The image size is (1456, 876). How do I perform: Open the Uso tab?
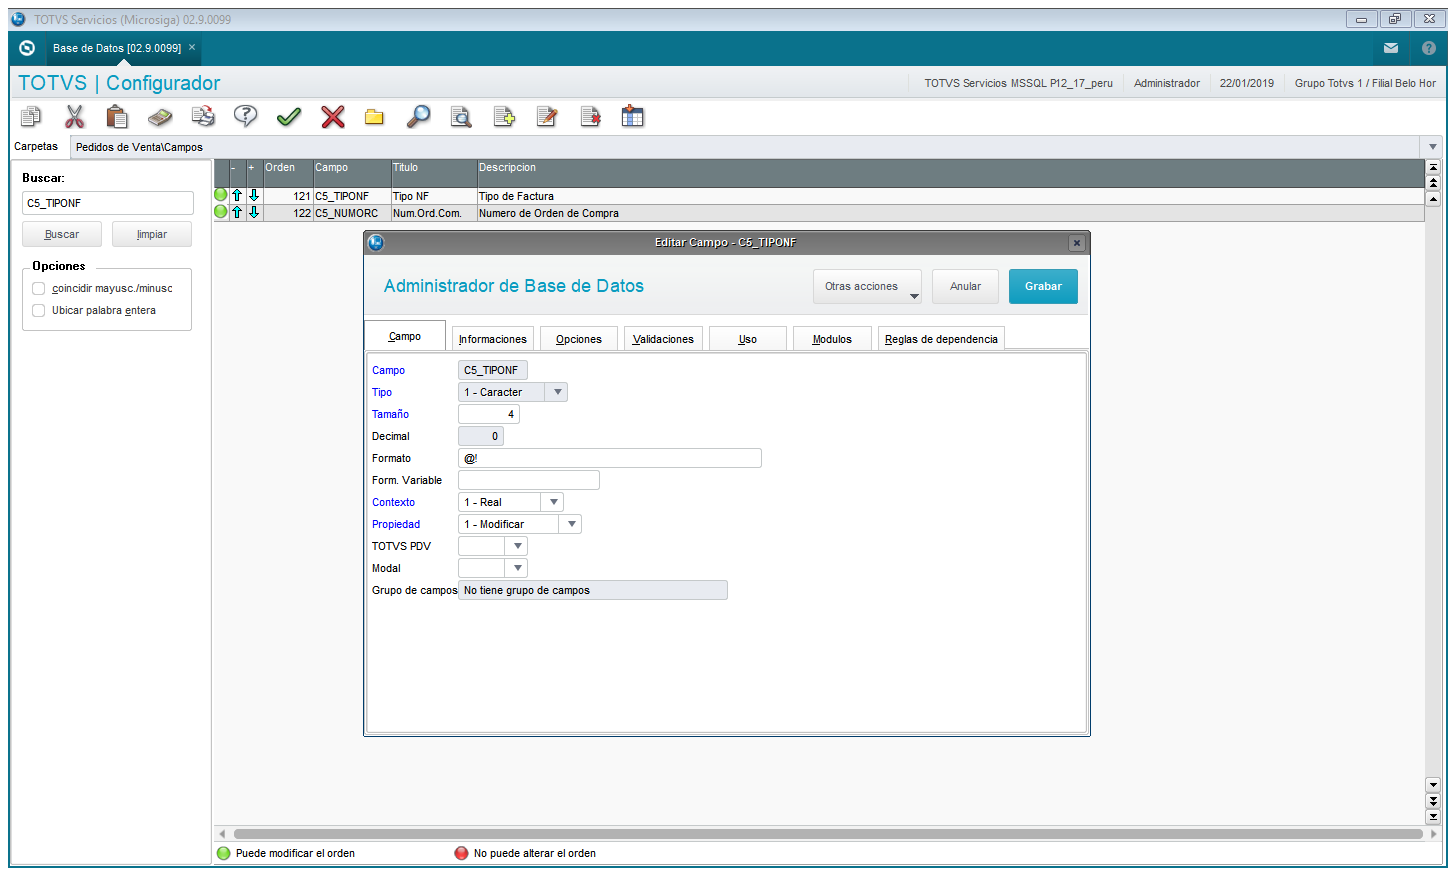(x=748, y=339)
